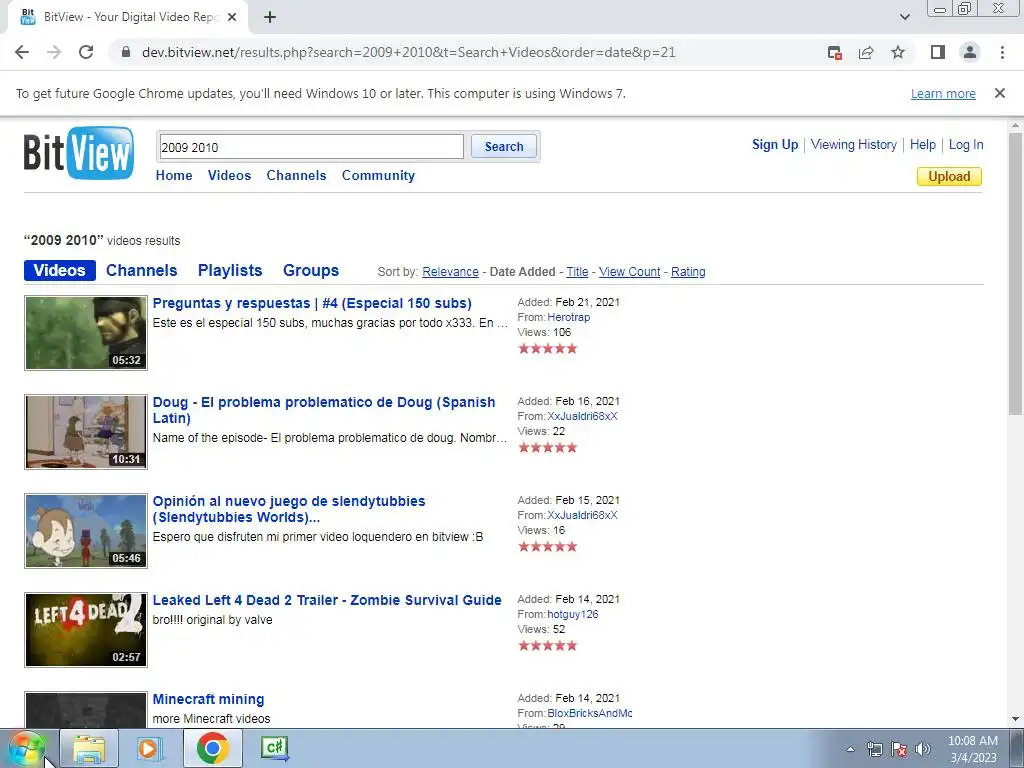Click the Search button
This screenshot has height=768, width=1024.
click(x=504, y=147)
